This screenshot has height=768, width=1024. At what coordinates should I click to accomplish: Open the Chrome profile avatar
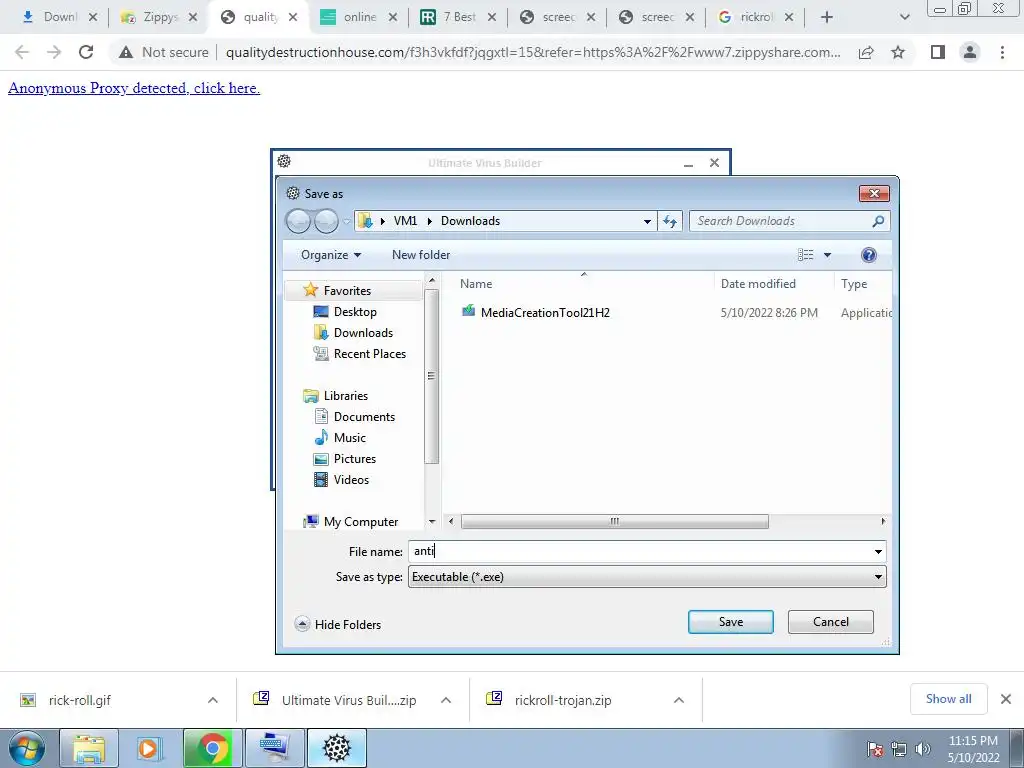tap(970, 52)
